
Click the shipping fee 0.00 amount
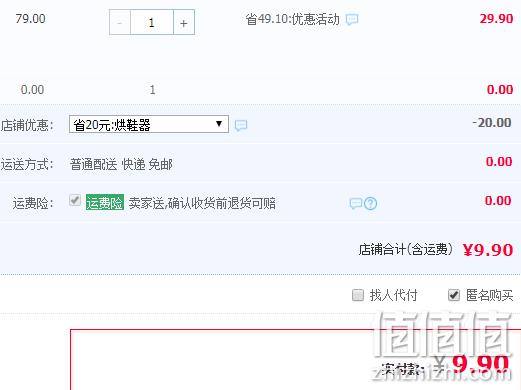coord(499,162)
